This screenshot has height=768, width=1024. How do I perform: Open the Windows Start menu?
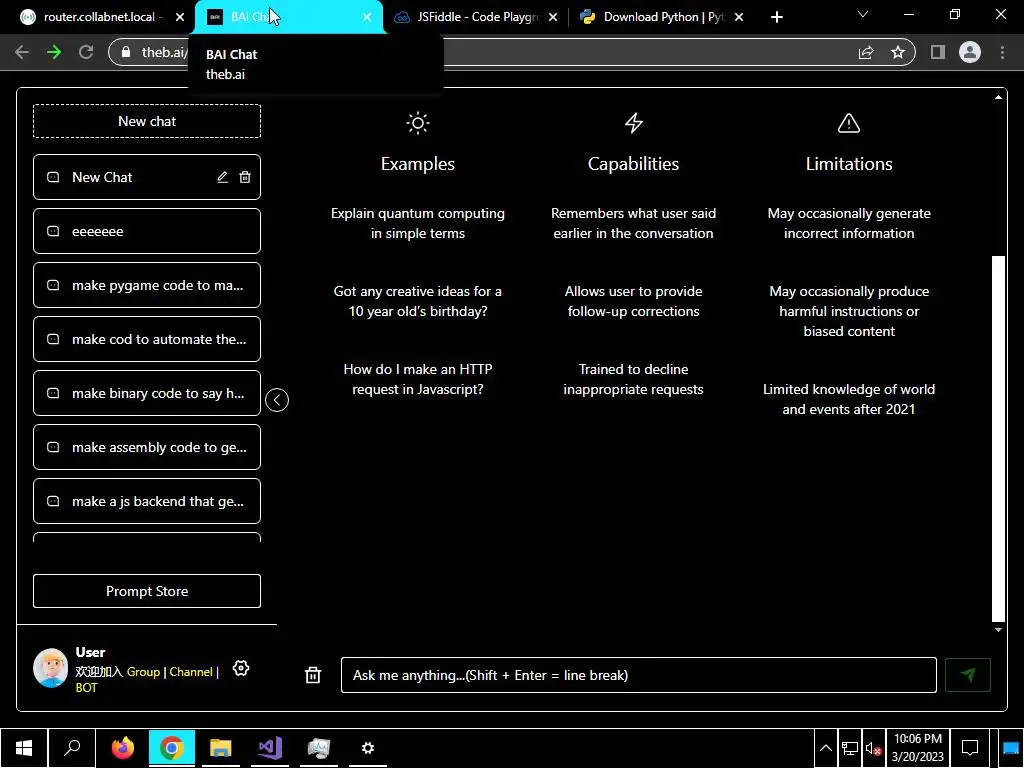click(24, 748)
